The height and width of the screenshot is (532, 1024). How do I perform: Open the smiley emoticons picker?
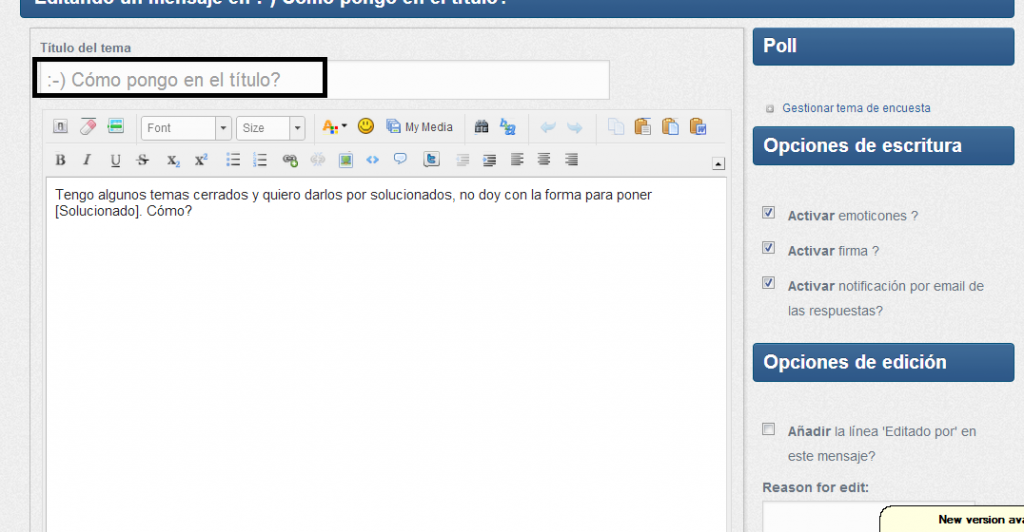pos(366,126)
